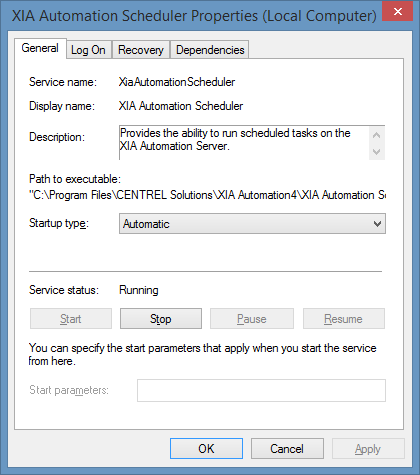Expand the Startup type dropdown
Viewport: 420px width, 475px height.
[252, 224]
